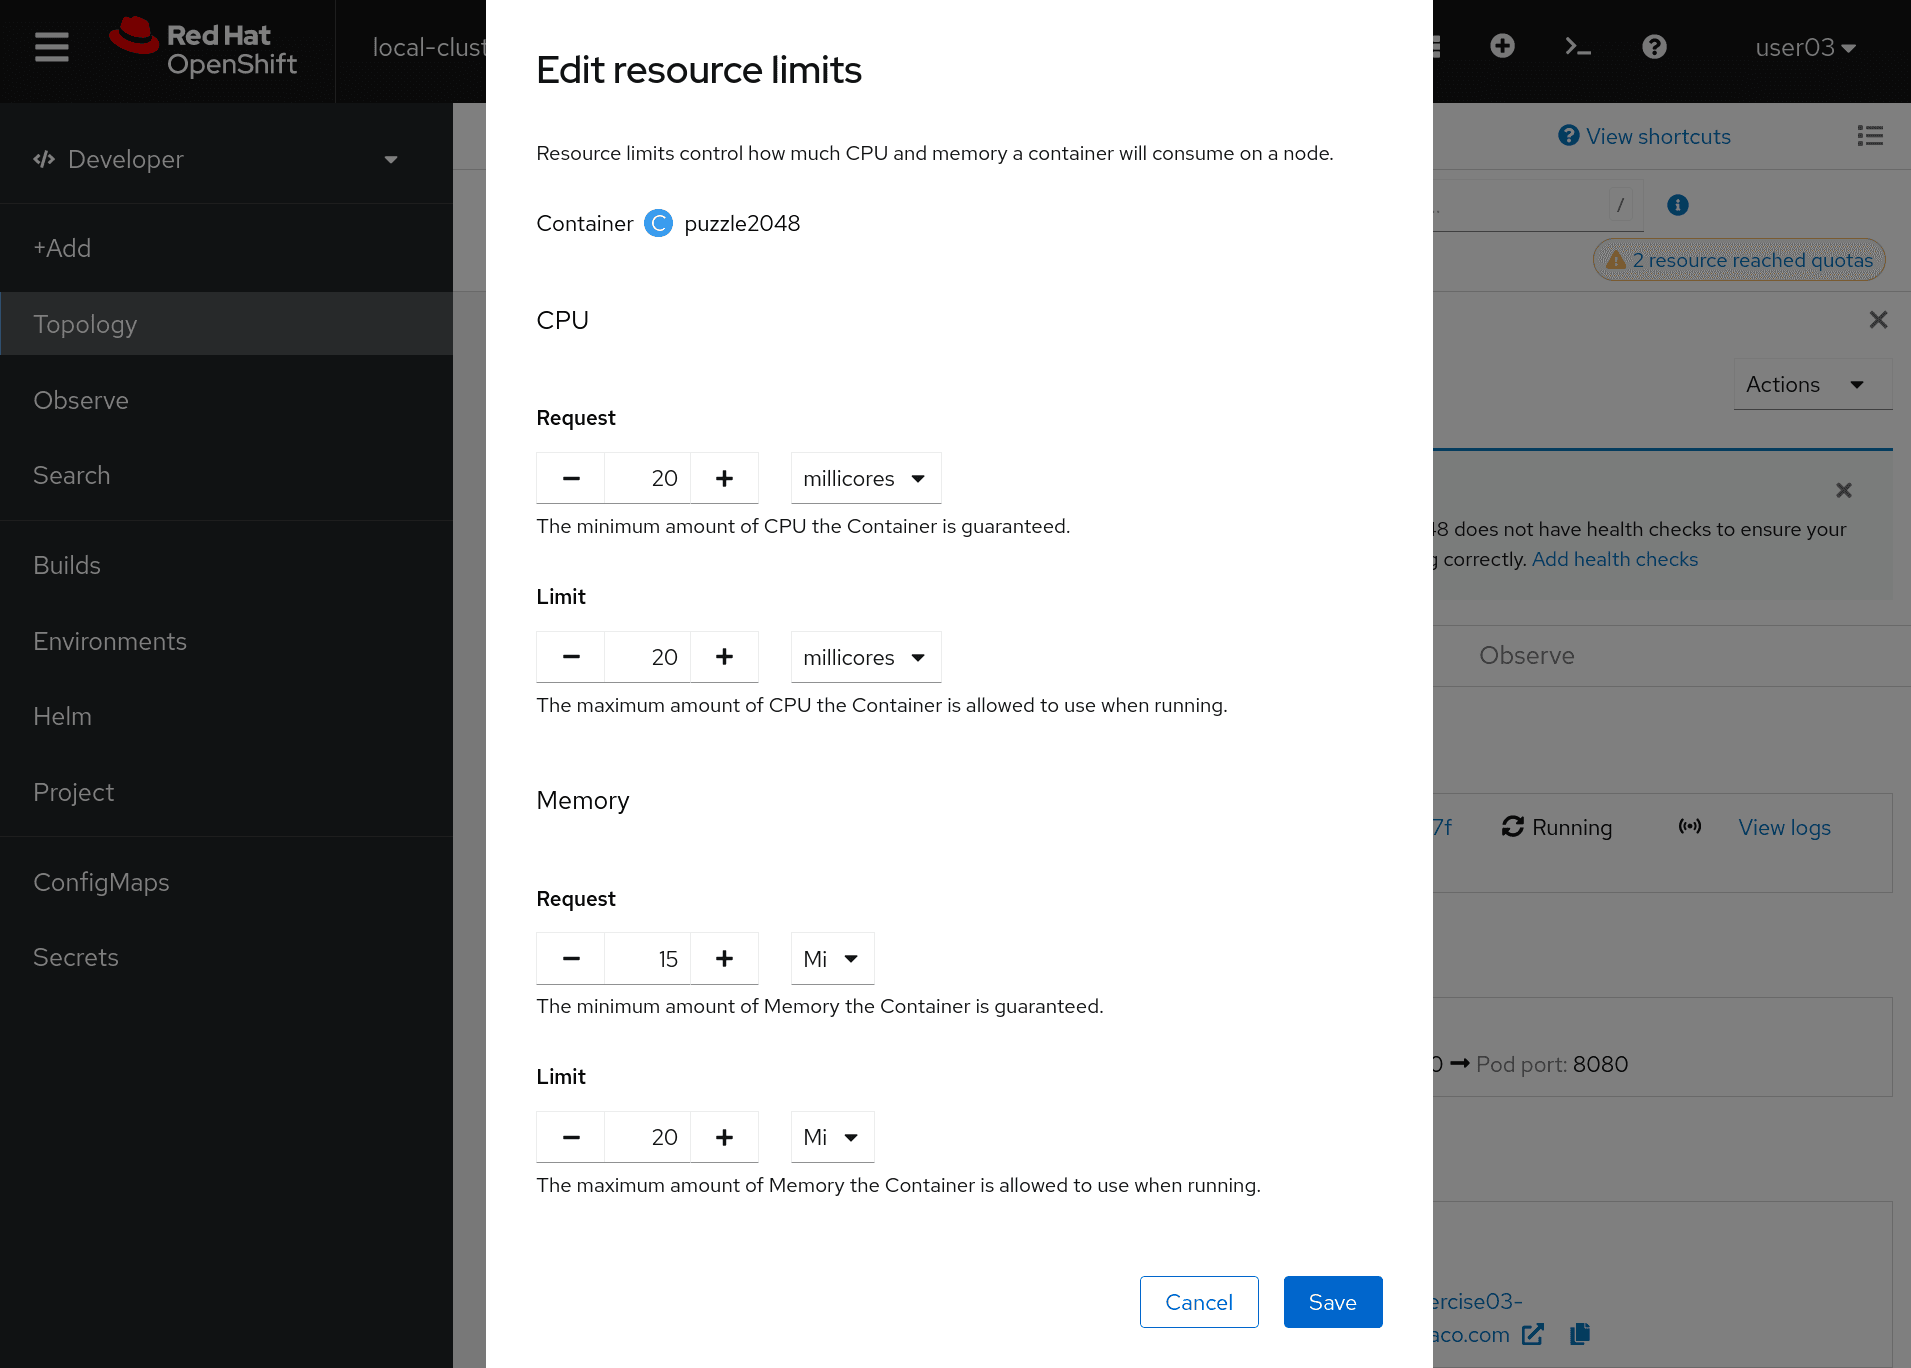The height and width of the screenshot is (1368, 1911).
Task: Open CPU limit millicores unit dropdown
Action: click(x=865, y=658)
